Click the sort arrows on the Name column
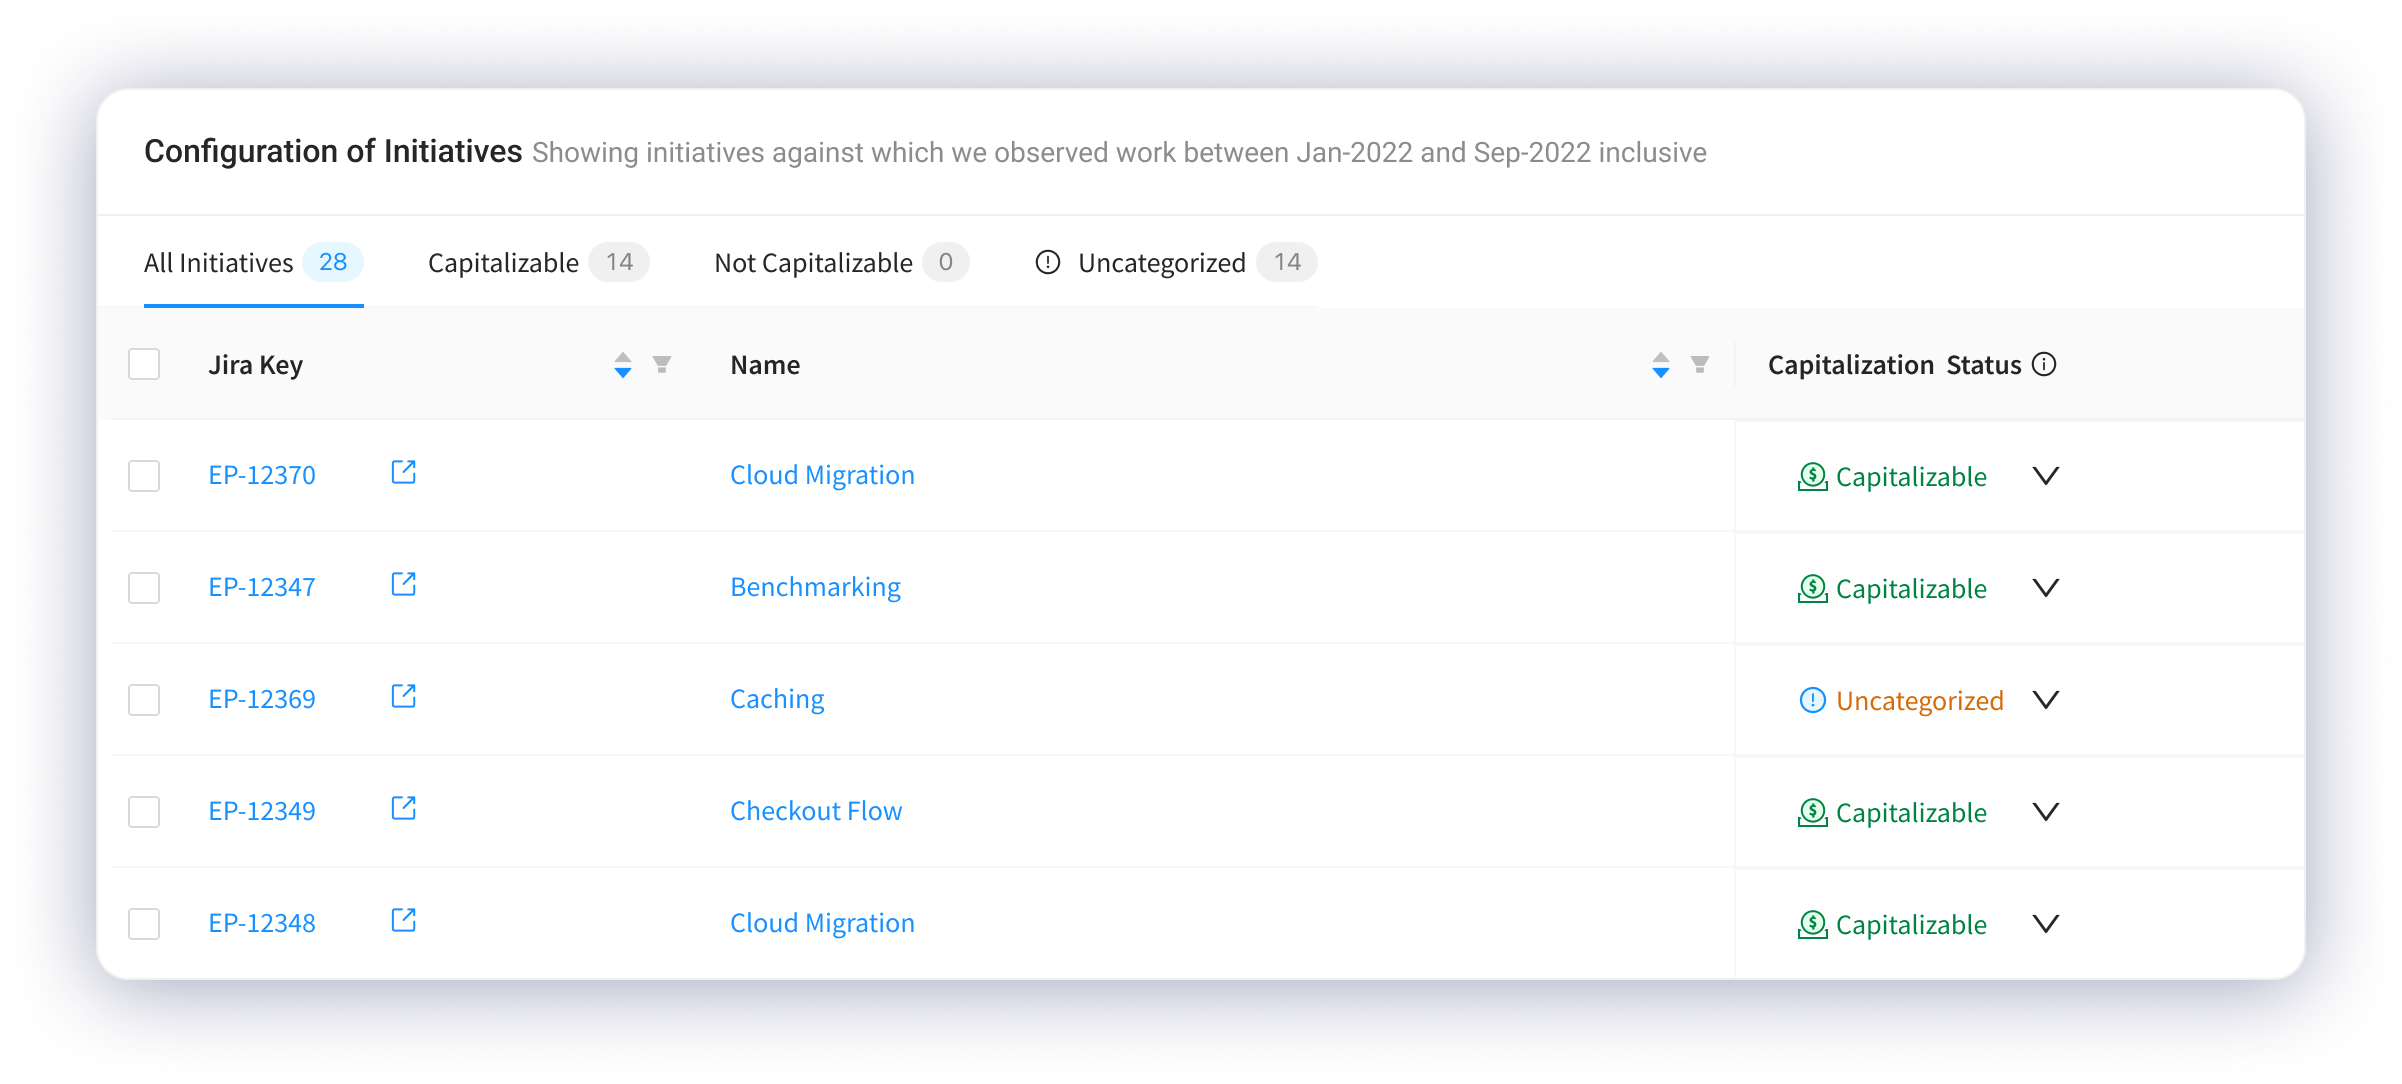 pyautogui.click(x=1660, y=366)
